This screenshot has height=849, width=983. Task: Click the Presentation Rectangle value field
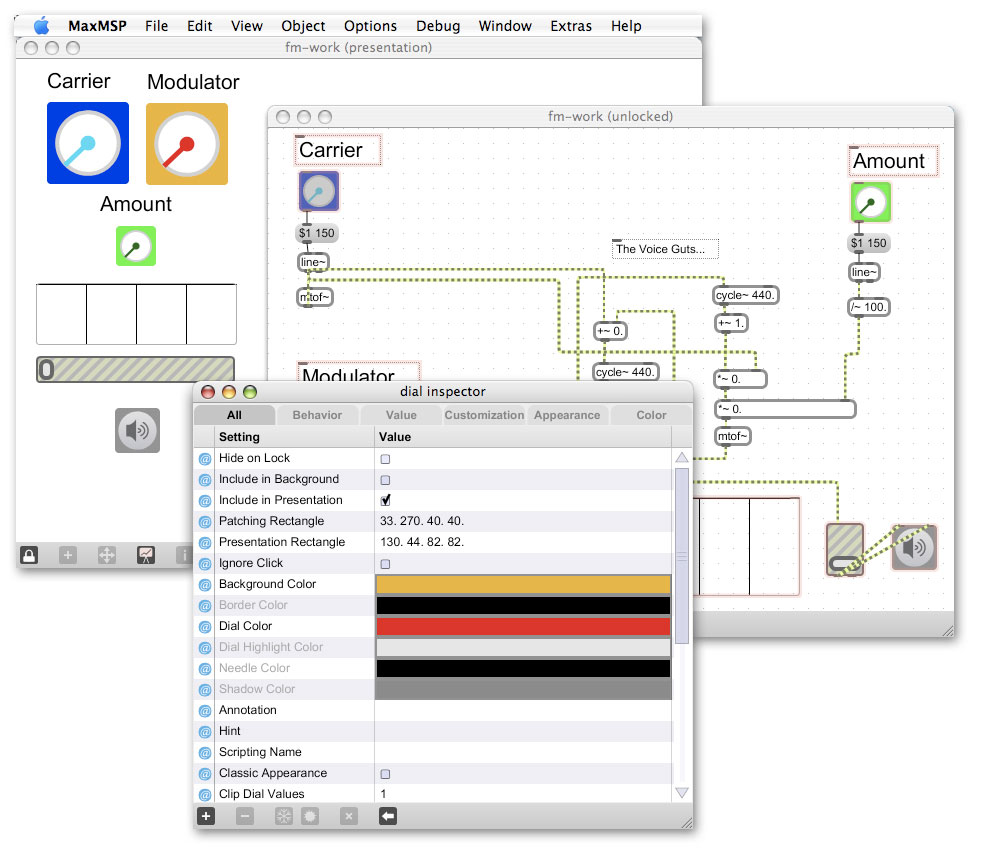522,542
